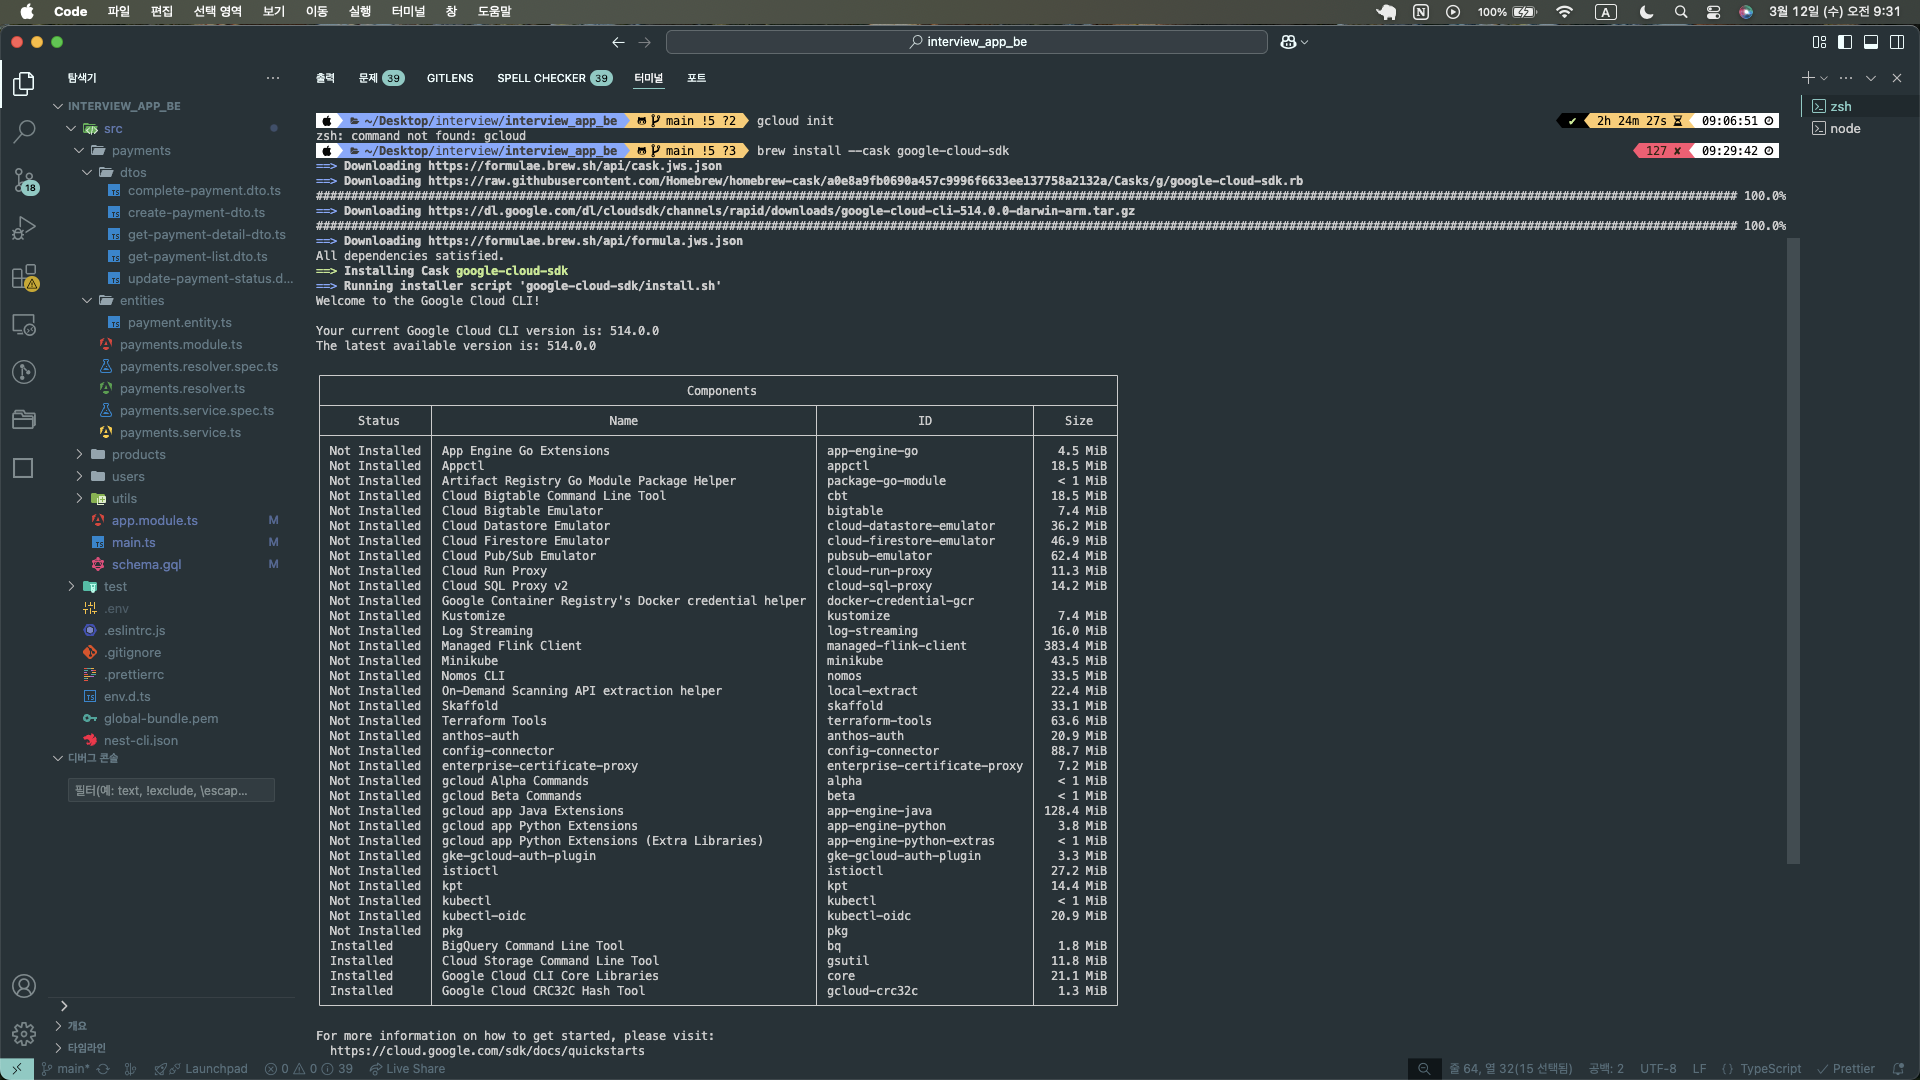Switch to the SPELL CHECKER tab
The height and width of the screenshot is (1080, 1920).
click(541, 78)
